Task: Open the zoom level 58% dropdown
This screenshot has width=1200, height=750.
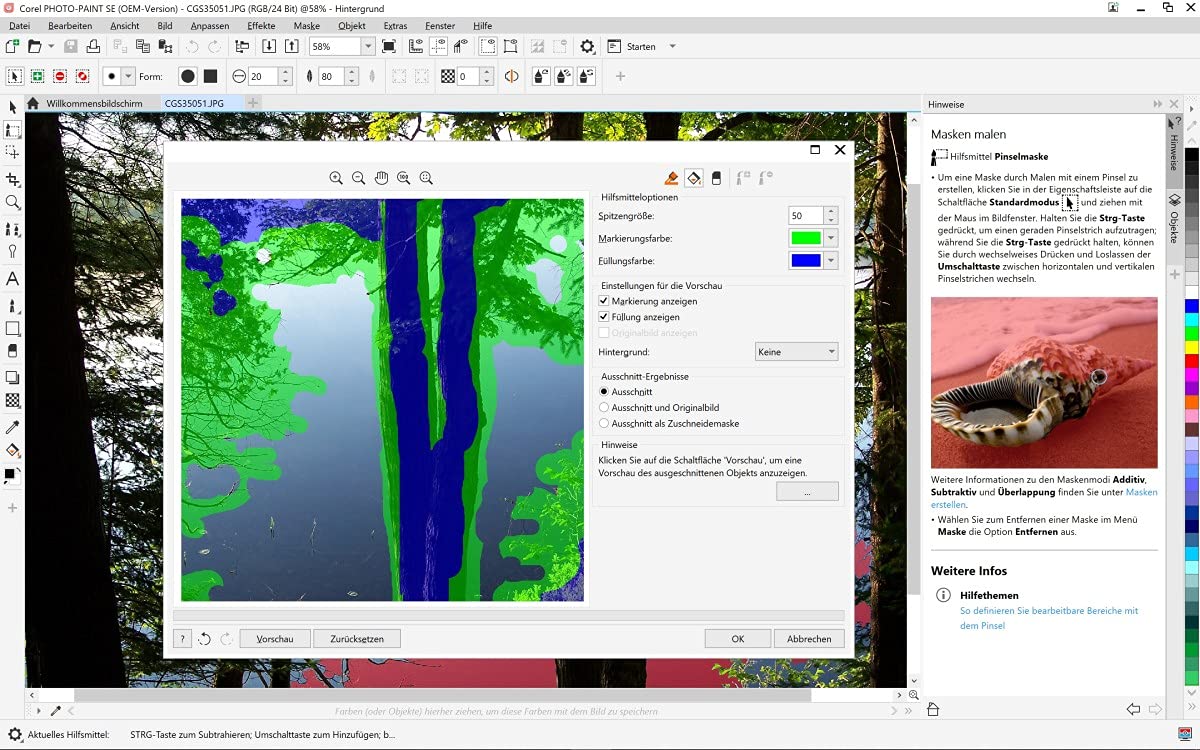Action: point(368,47)
